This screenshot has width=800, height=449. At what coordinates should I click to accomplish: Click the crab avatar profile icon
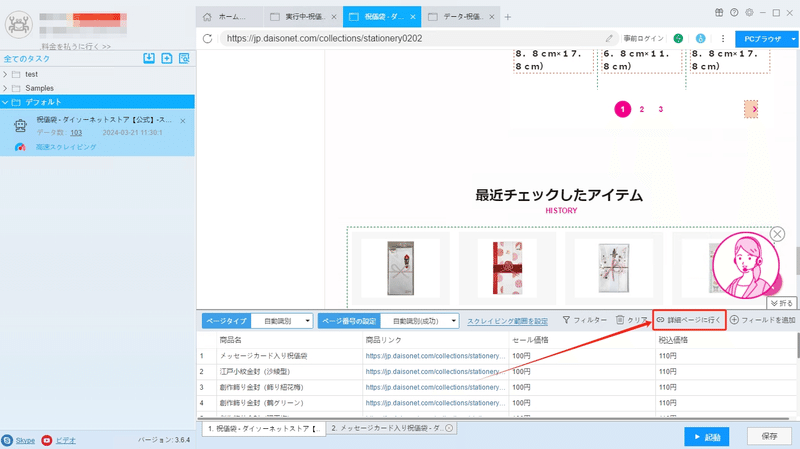click(19, 23)
